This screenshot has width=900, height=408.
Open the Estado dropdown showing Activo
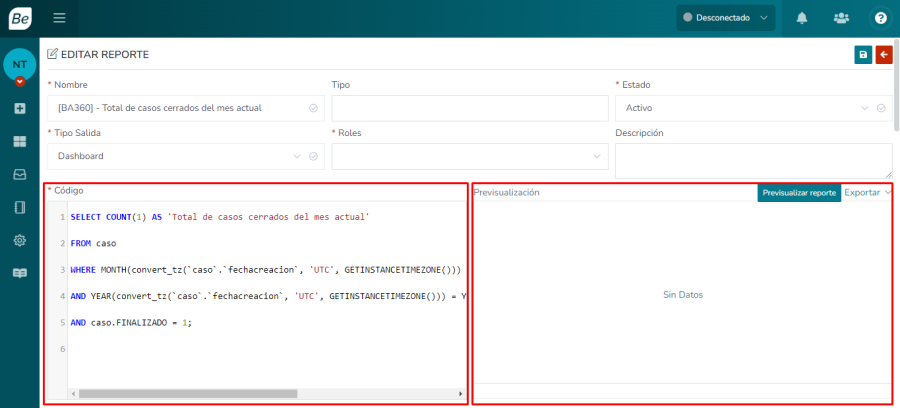click(x=752, y=108)
